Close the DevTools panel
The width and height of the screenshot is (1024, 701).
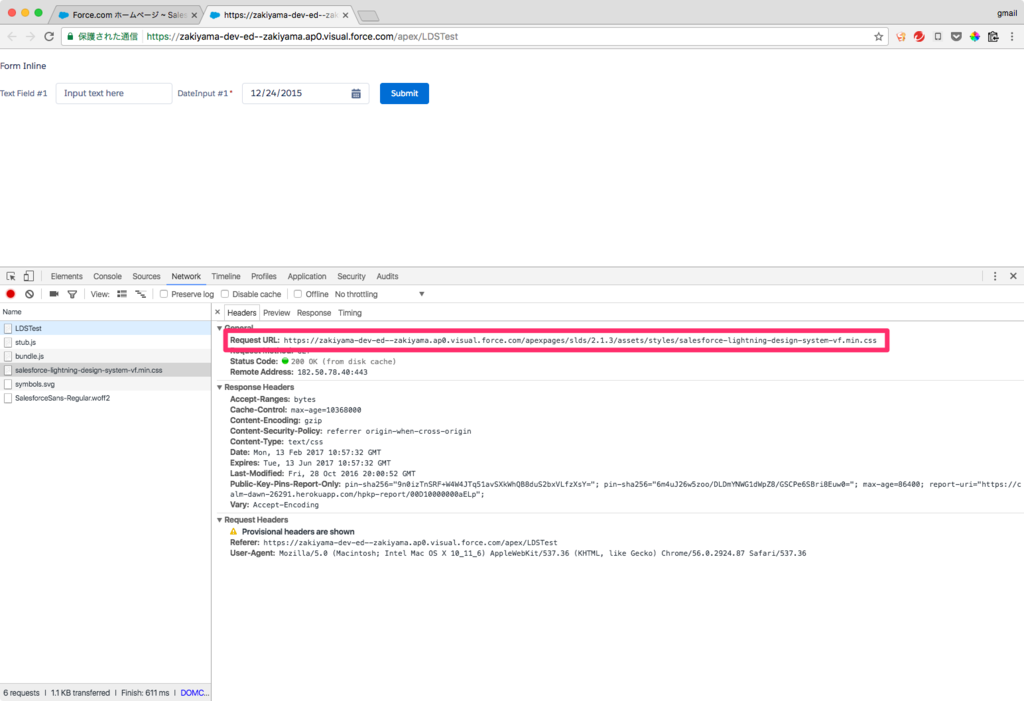click(x=1013, y=276)
